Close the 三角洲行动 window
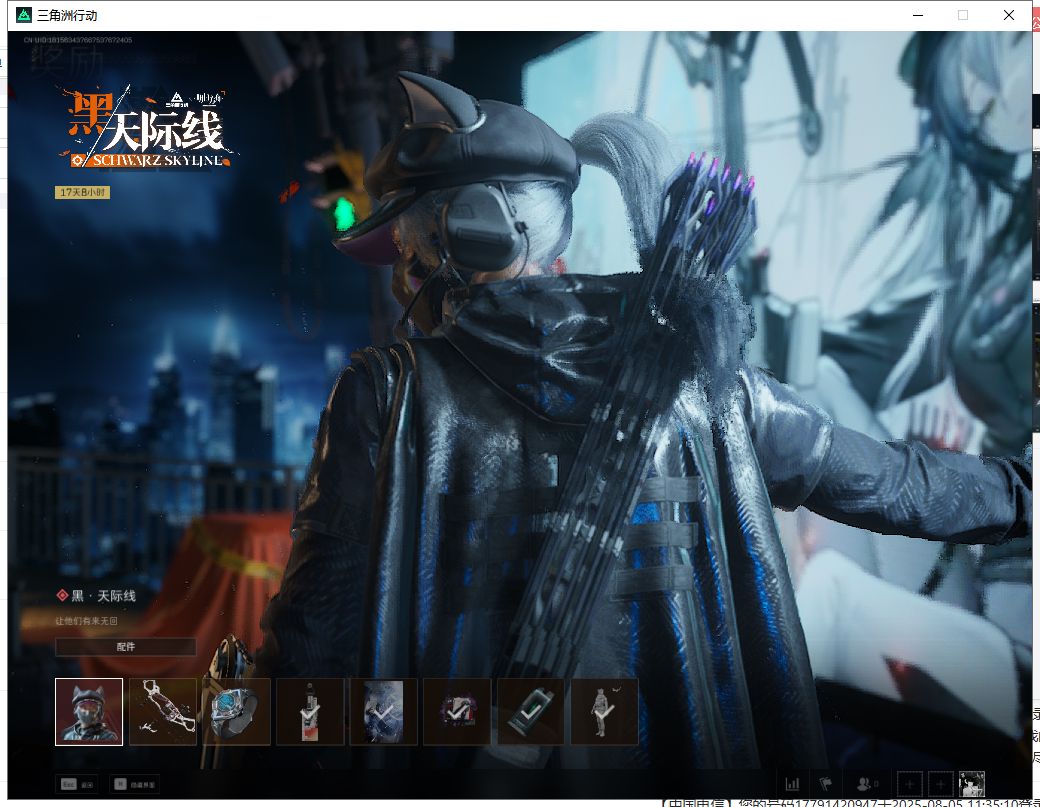The width and height of the screenshot is (1040, 807). pos(1009,15)
